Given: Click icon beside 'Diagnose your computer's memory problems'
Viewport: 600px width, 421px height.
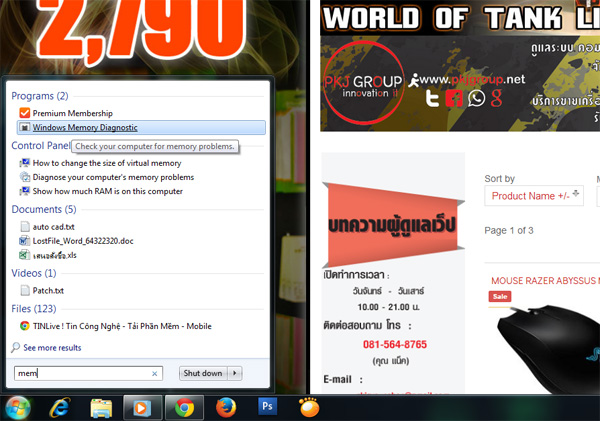Looking at the screenshot, I should point(24,177).
